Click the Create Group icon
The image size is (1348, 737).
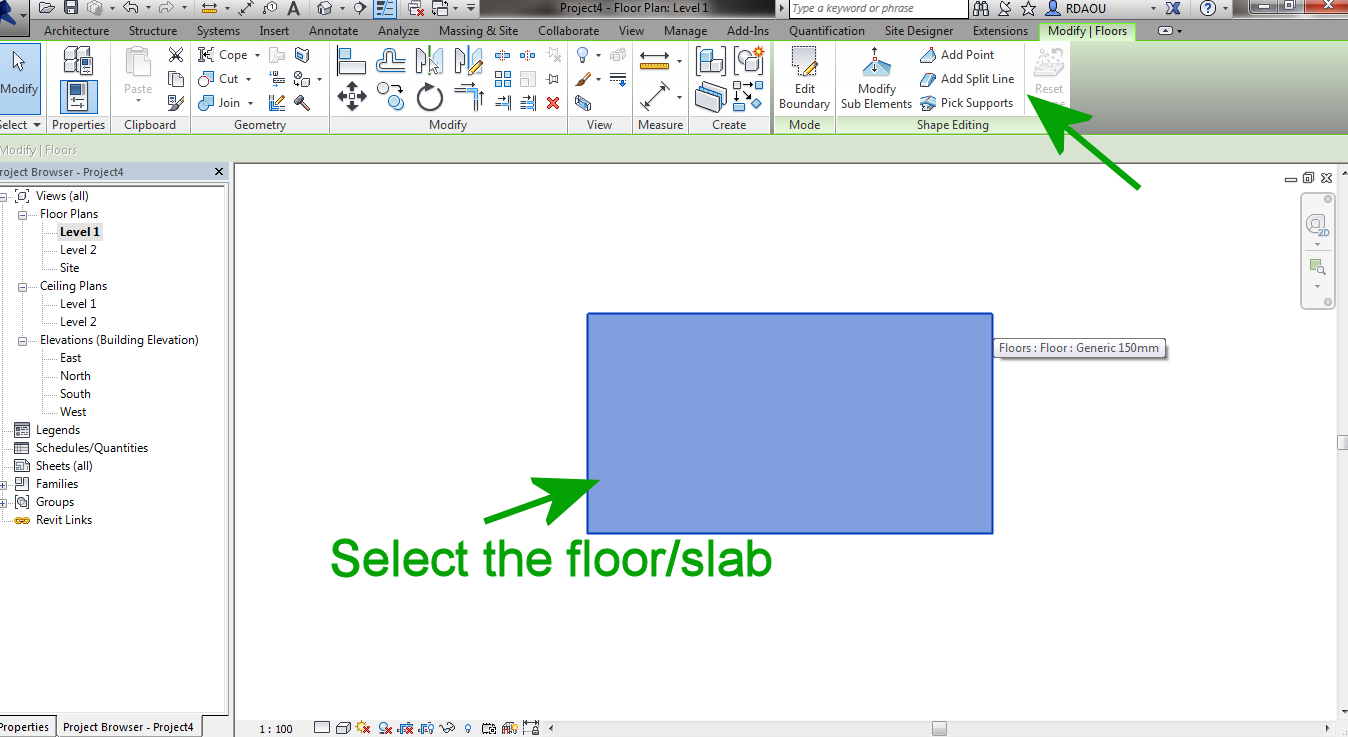click(748, 62)
